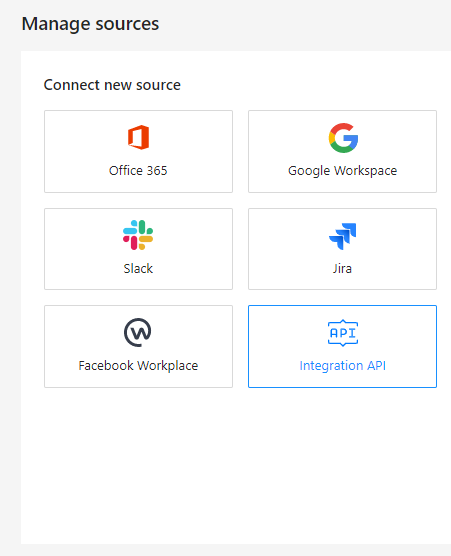Select the Google Workspace text label
Viewport: 451px width, 556px height.
coord(343,171)
